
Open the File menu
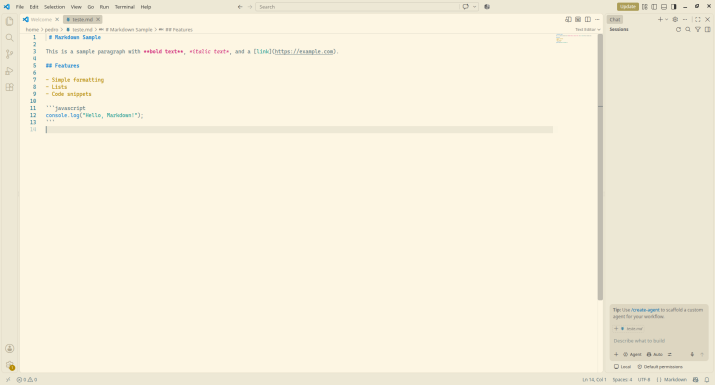[20, 7]
